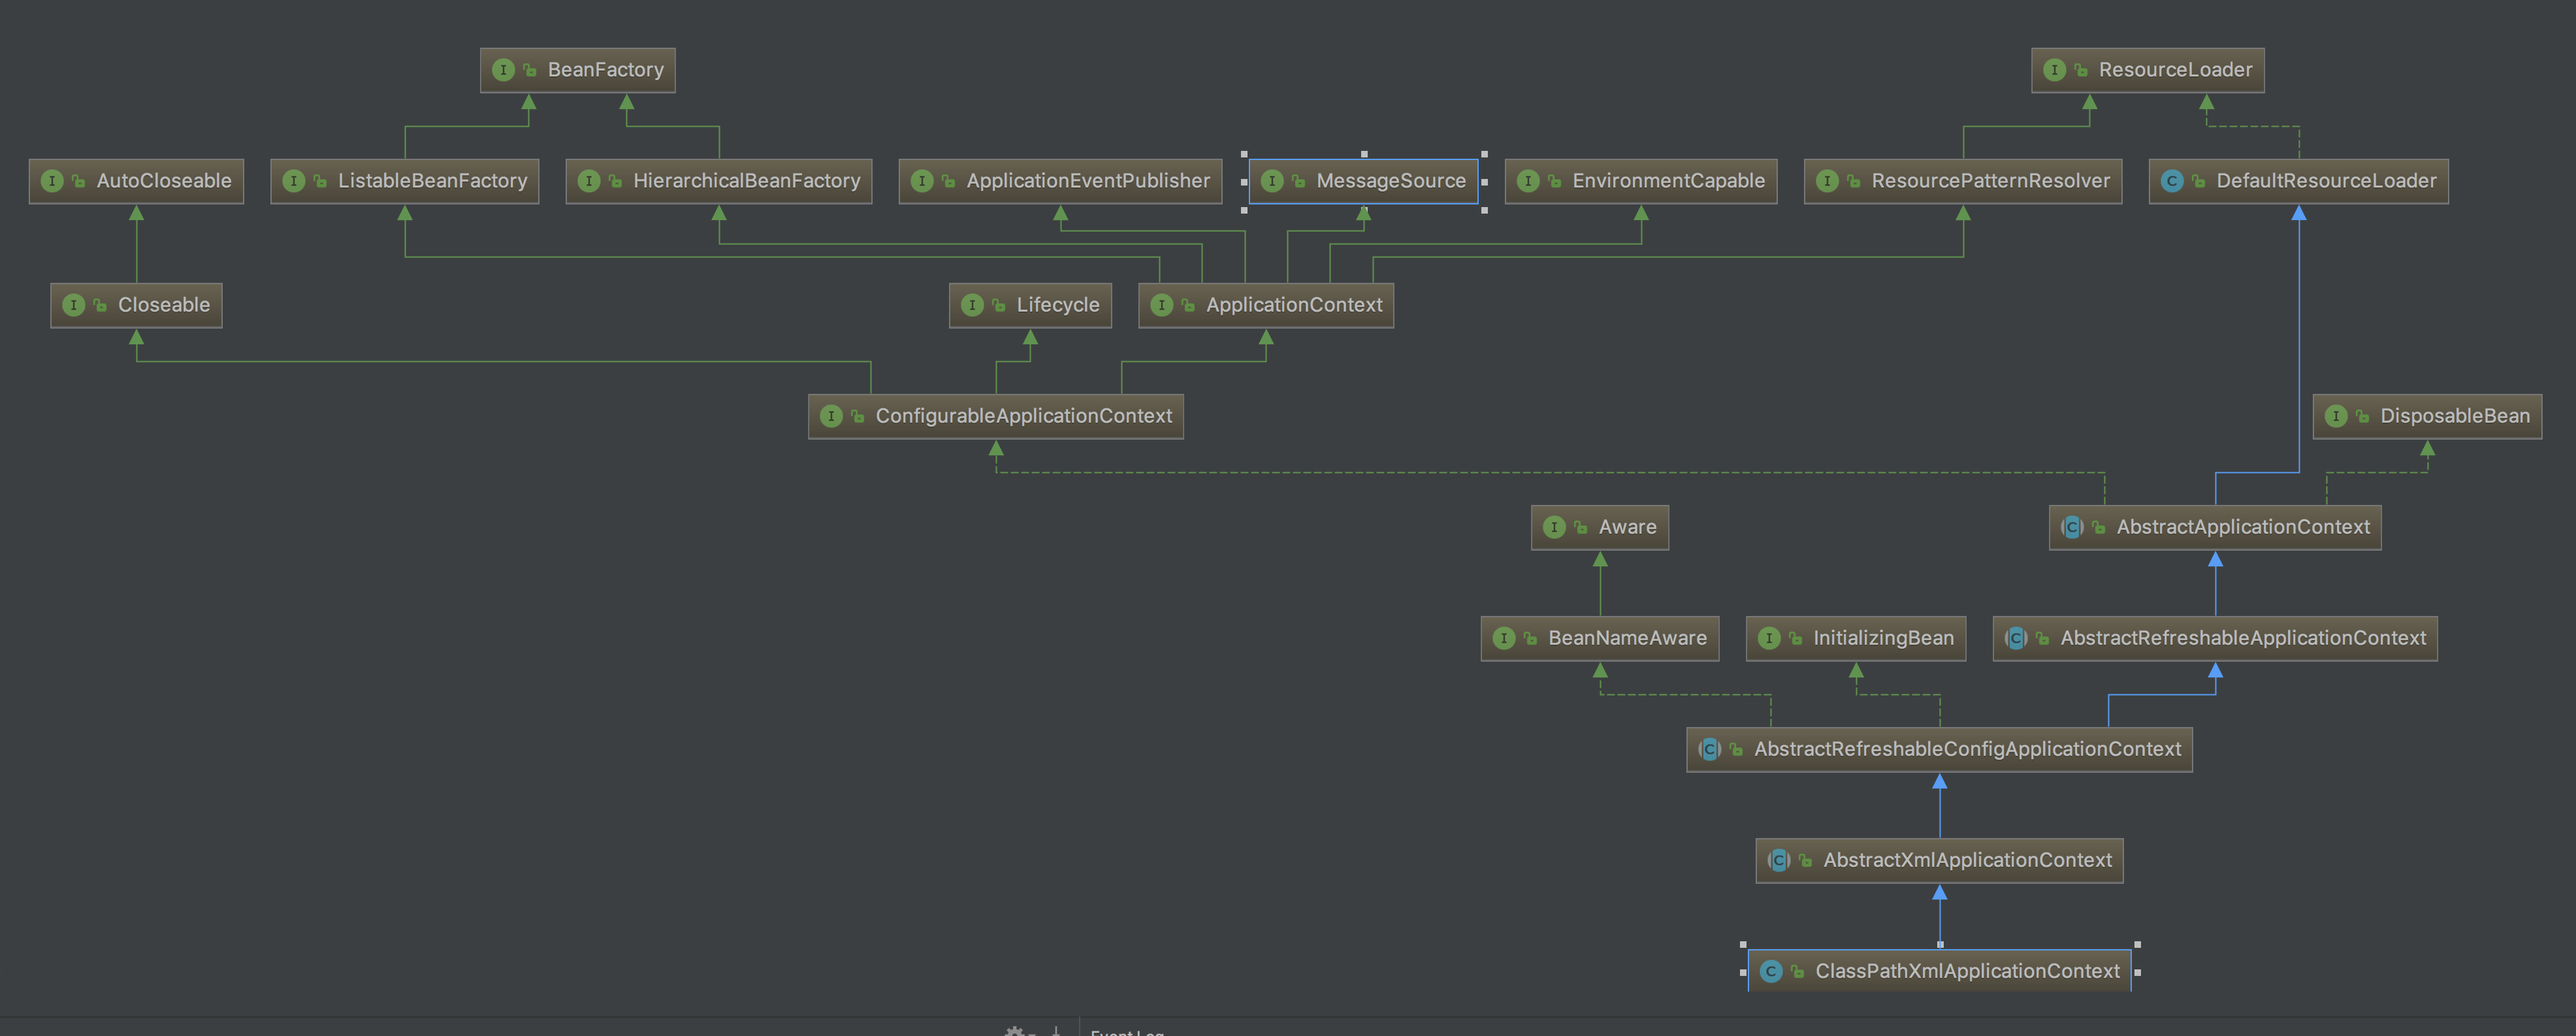The width and height of the screenshot is (2576, 1036).
Task: Click the interface icon beside InitializingBean
Action: [1769, 638]
